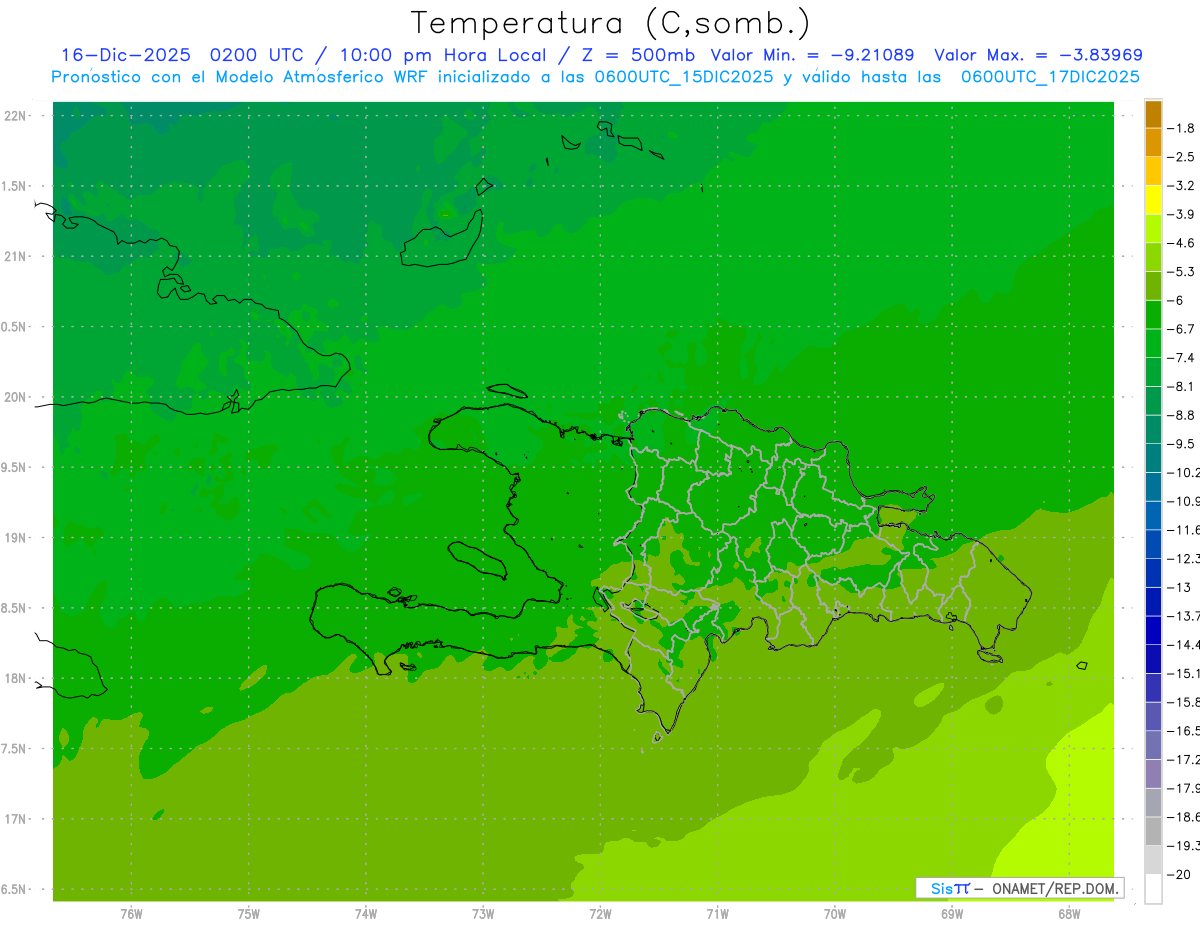Click the '72W' longitude label
The height and width of the screenshot is (927, 1200).
600,913
